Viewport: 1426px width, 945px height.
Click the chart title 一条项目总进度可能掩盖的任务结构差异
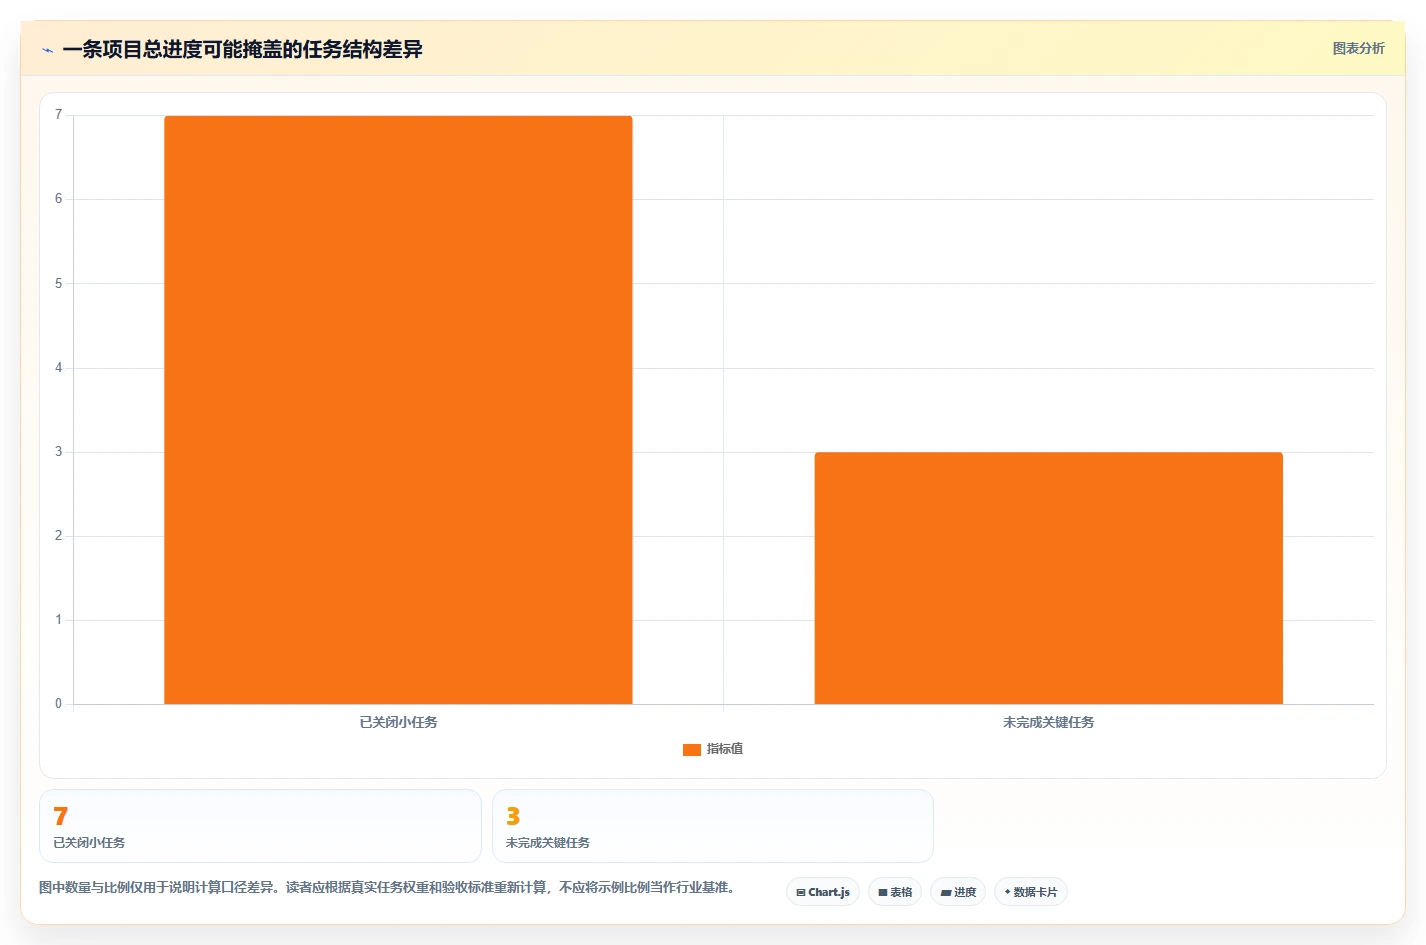242,49
